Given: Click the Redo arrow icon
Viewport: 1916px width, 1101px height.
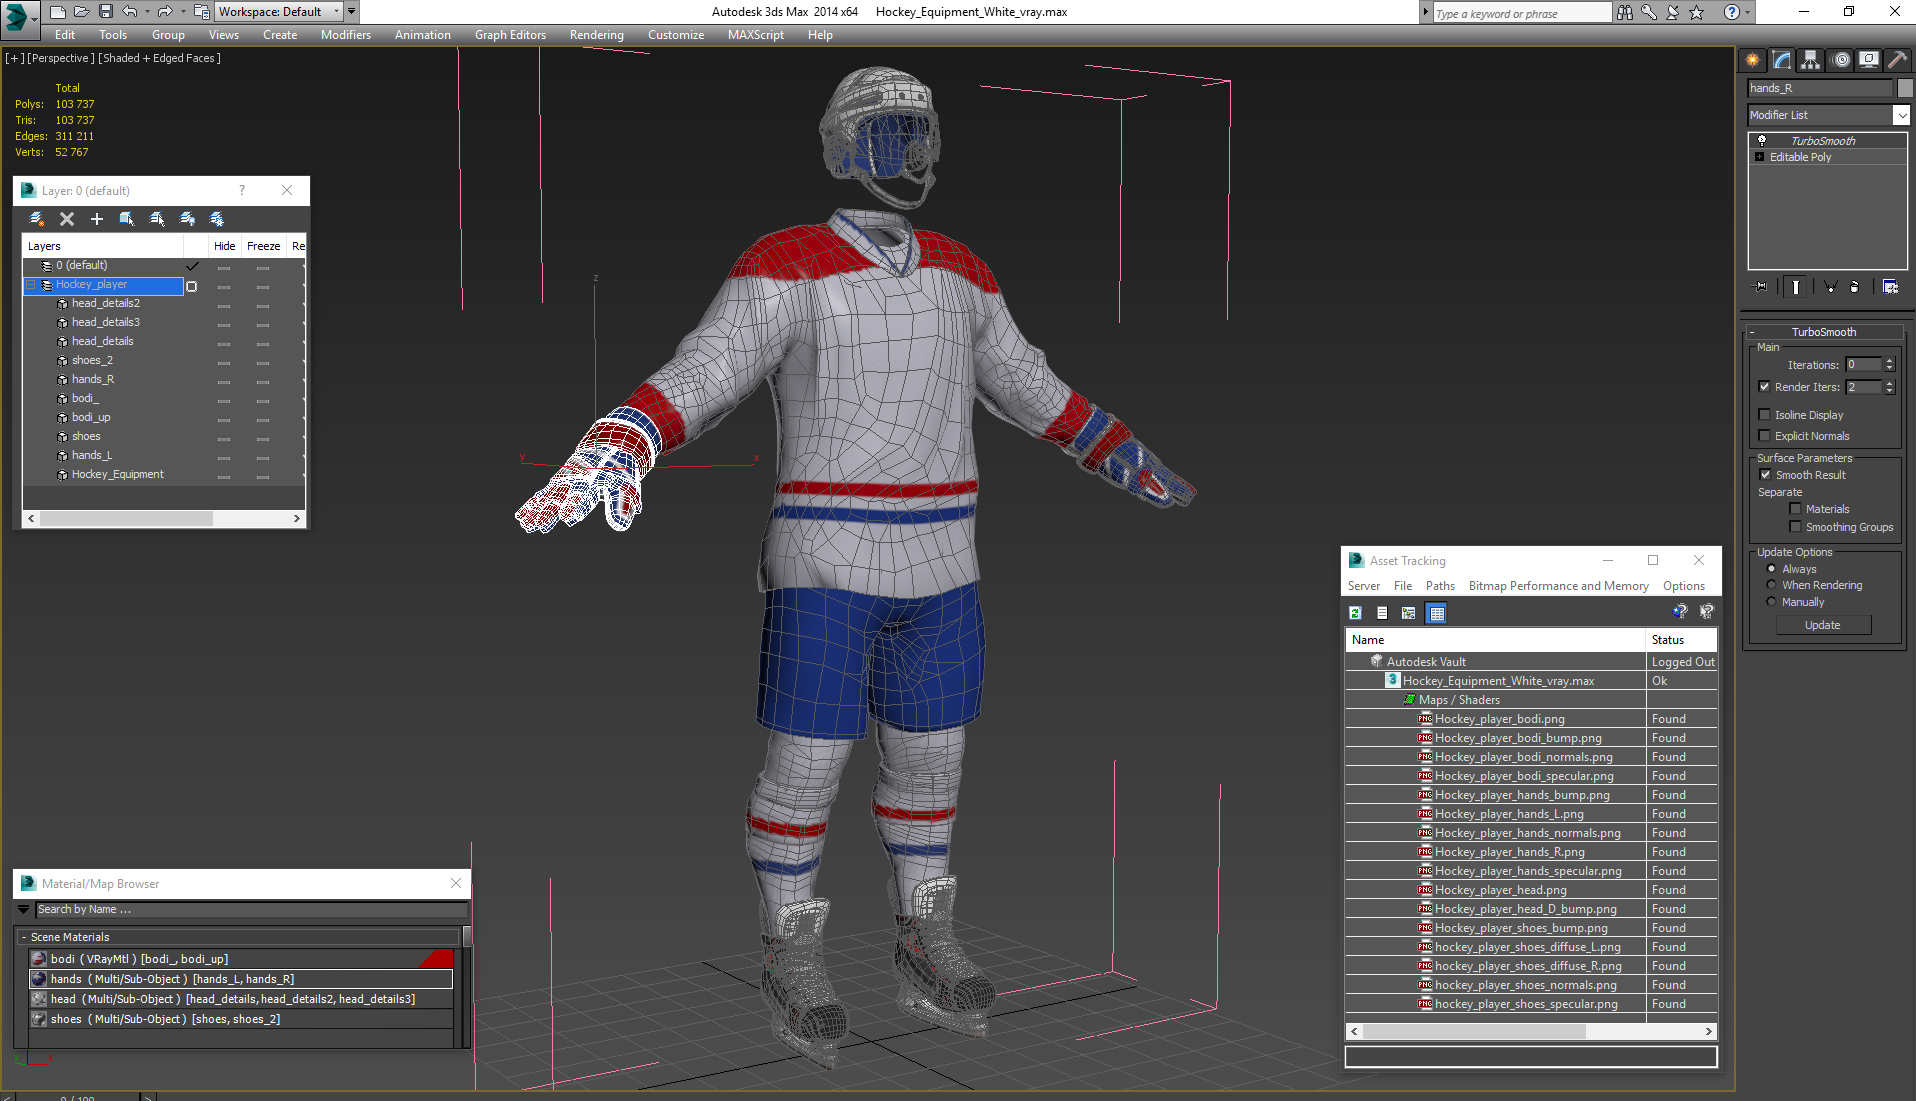Looking at the screenshot, I should (x=165, y=12).
